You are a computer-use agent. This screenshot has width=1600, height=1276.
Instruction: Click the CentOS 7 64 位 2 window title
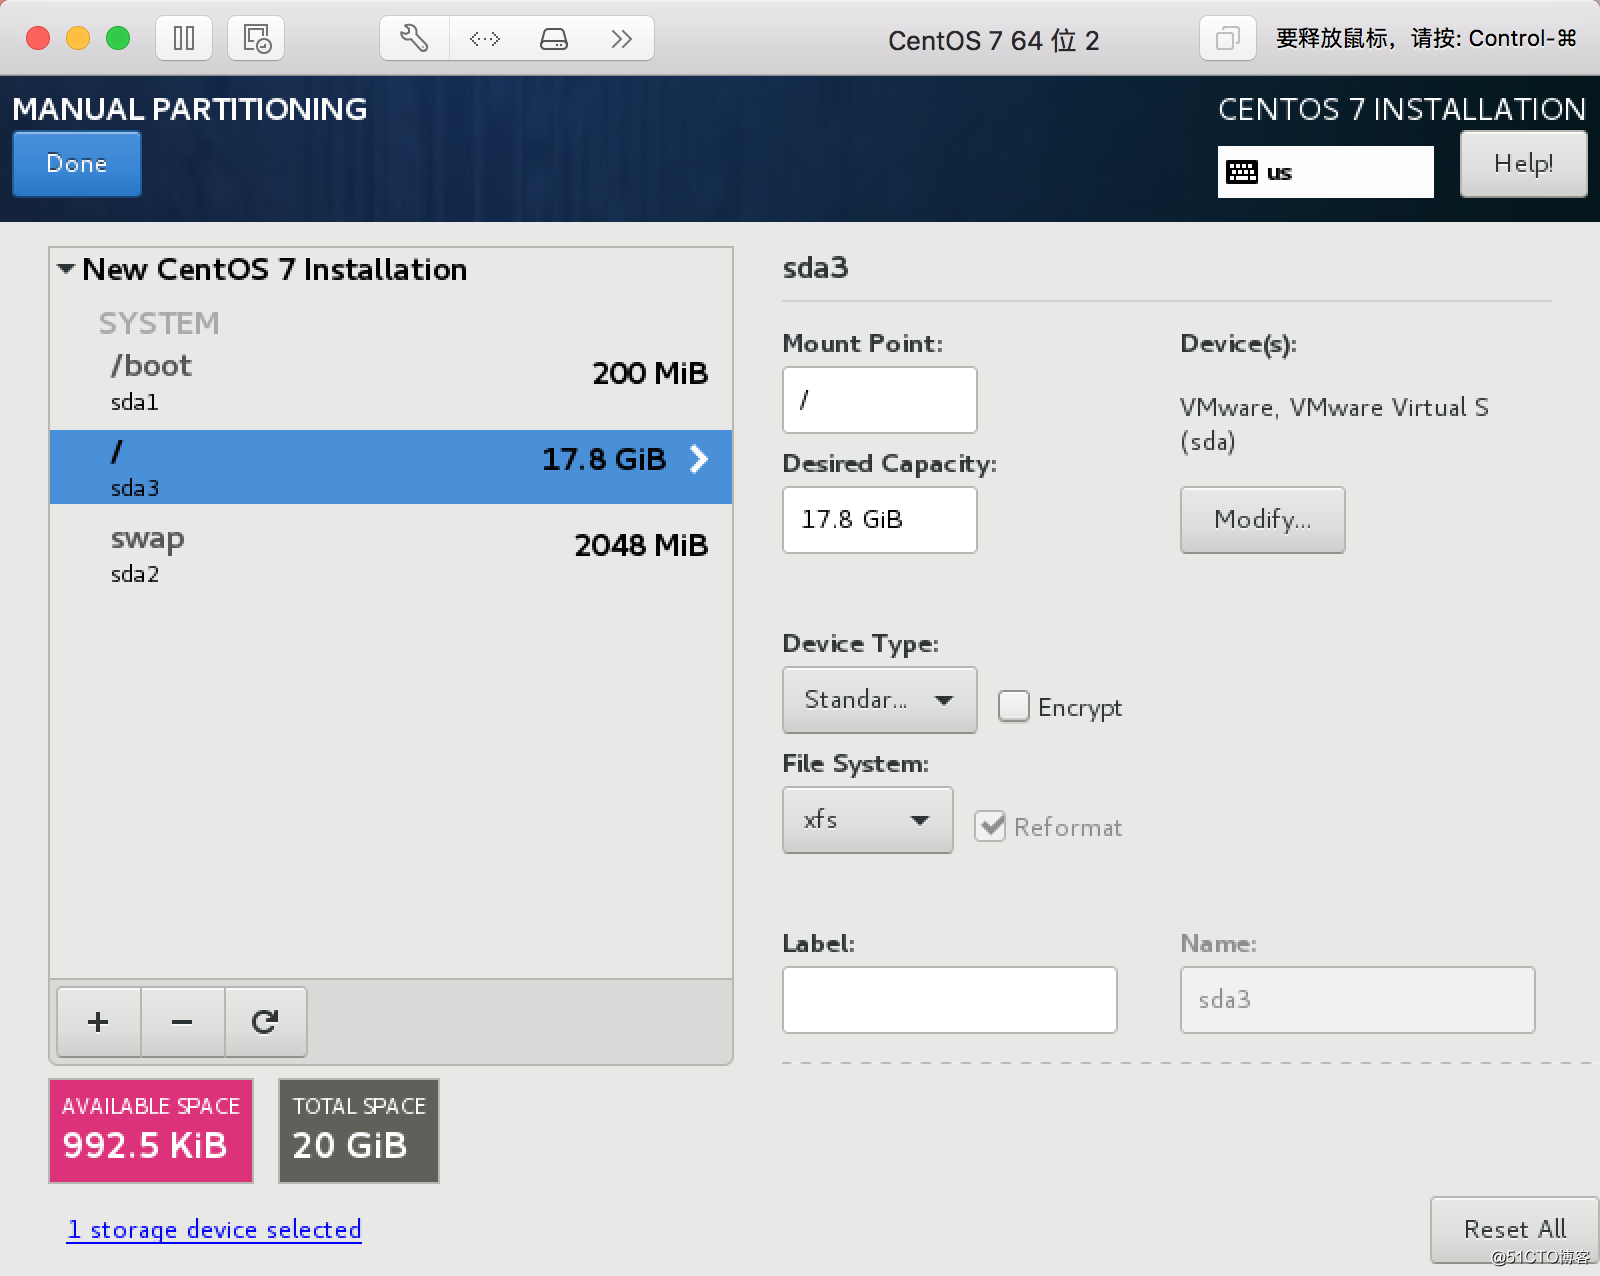tap(993, 40)
